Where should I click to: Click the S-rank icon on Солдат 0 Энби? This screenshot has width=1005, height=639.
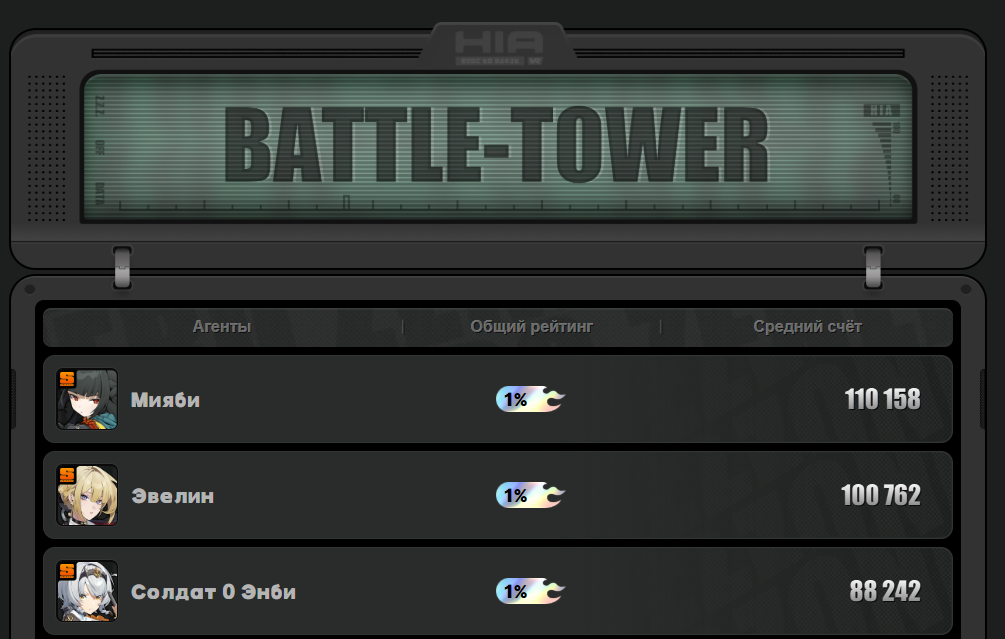click(x=67, y=572)
